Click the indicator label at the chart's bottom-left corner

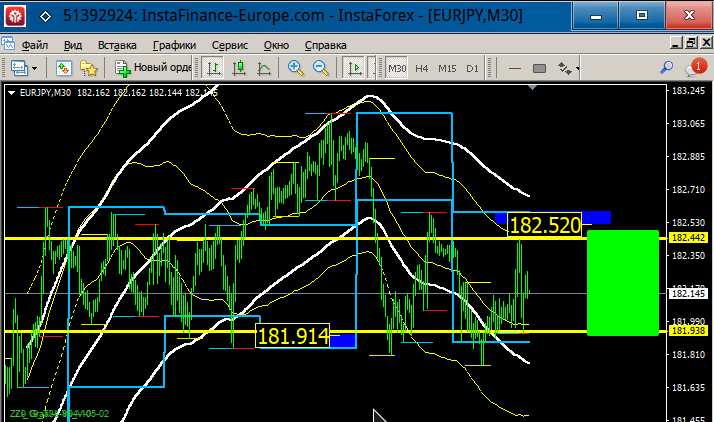click(59, 413)
